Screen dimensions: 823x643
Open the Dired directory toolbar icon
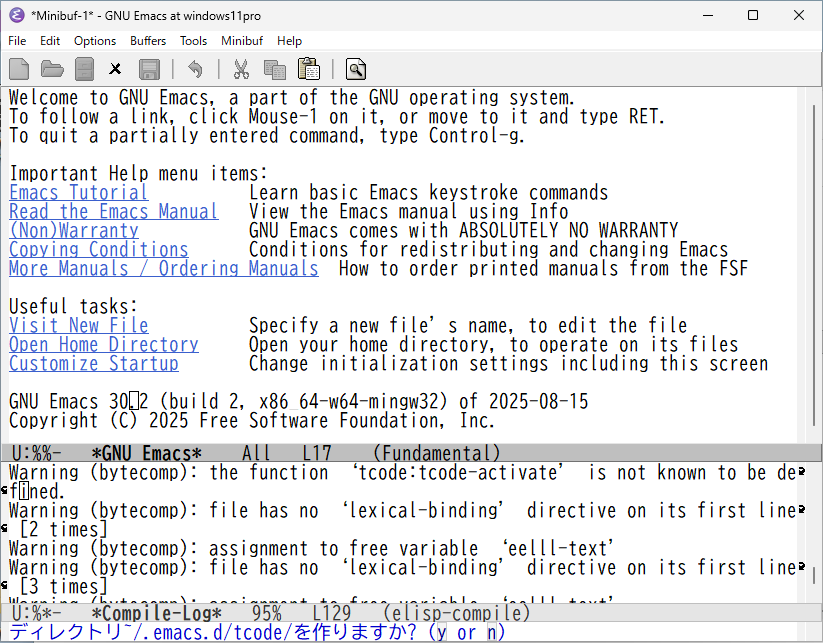[x=84, y=69]
